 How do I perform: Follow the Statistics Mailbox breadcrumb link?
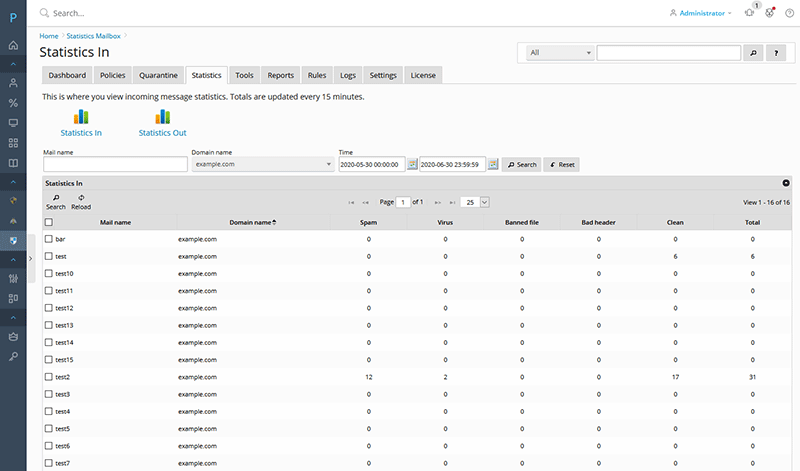(x=93, y=36)
